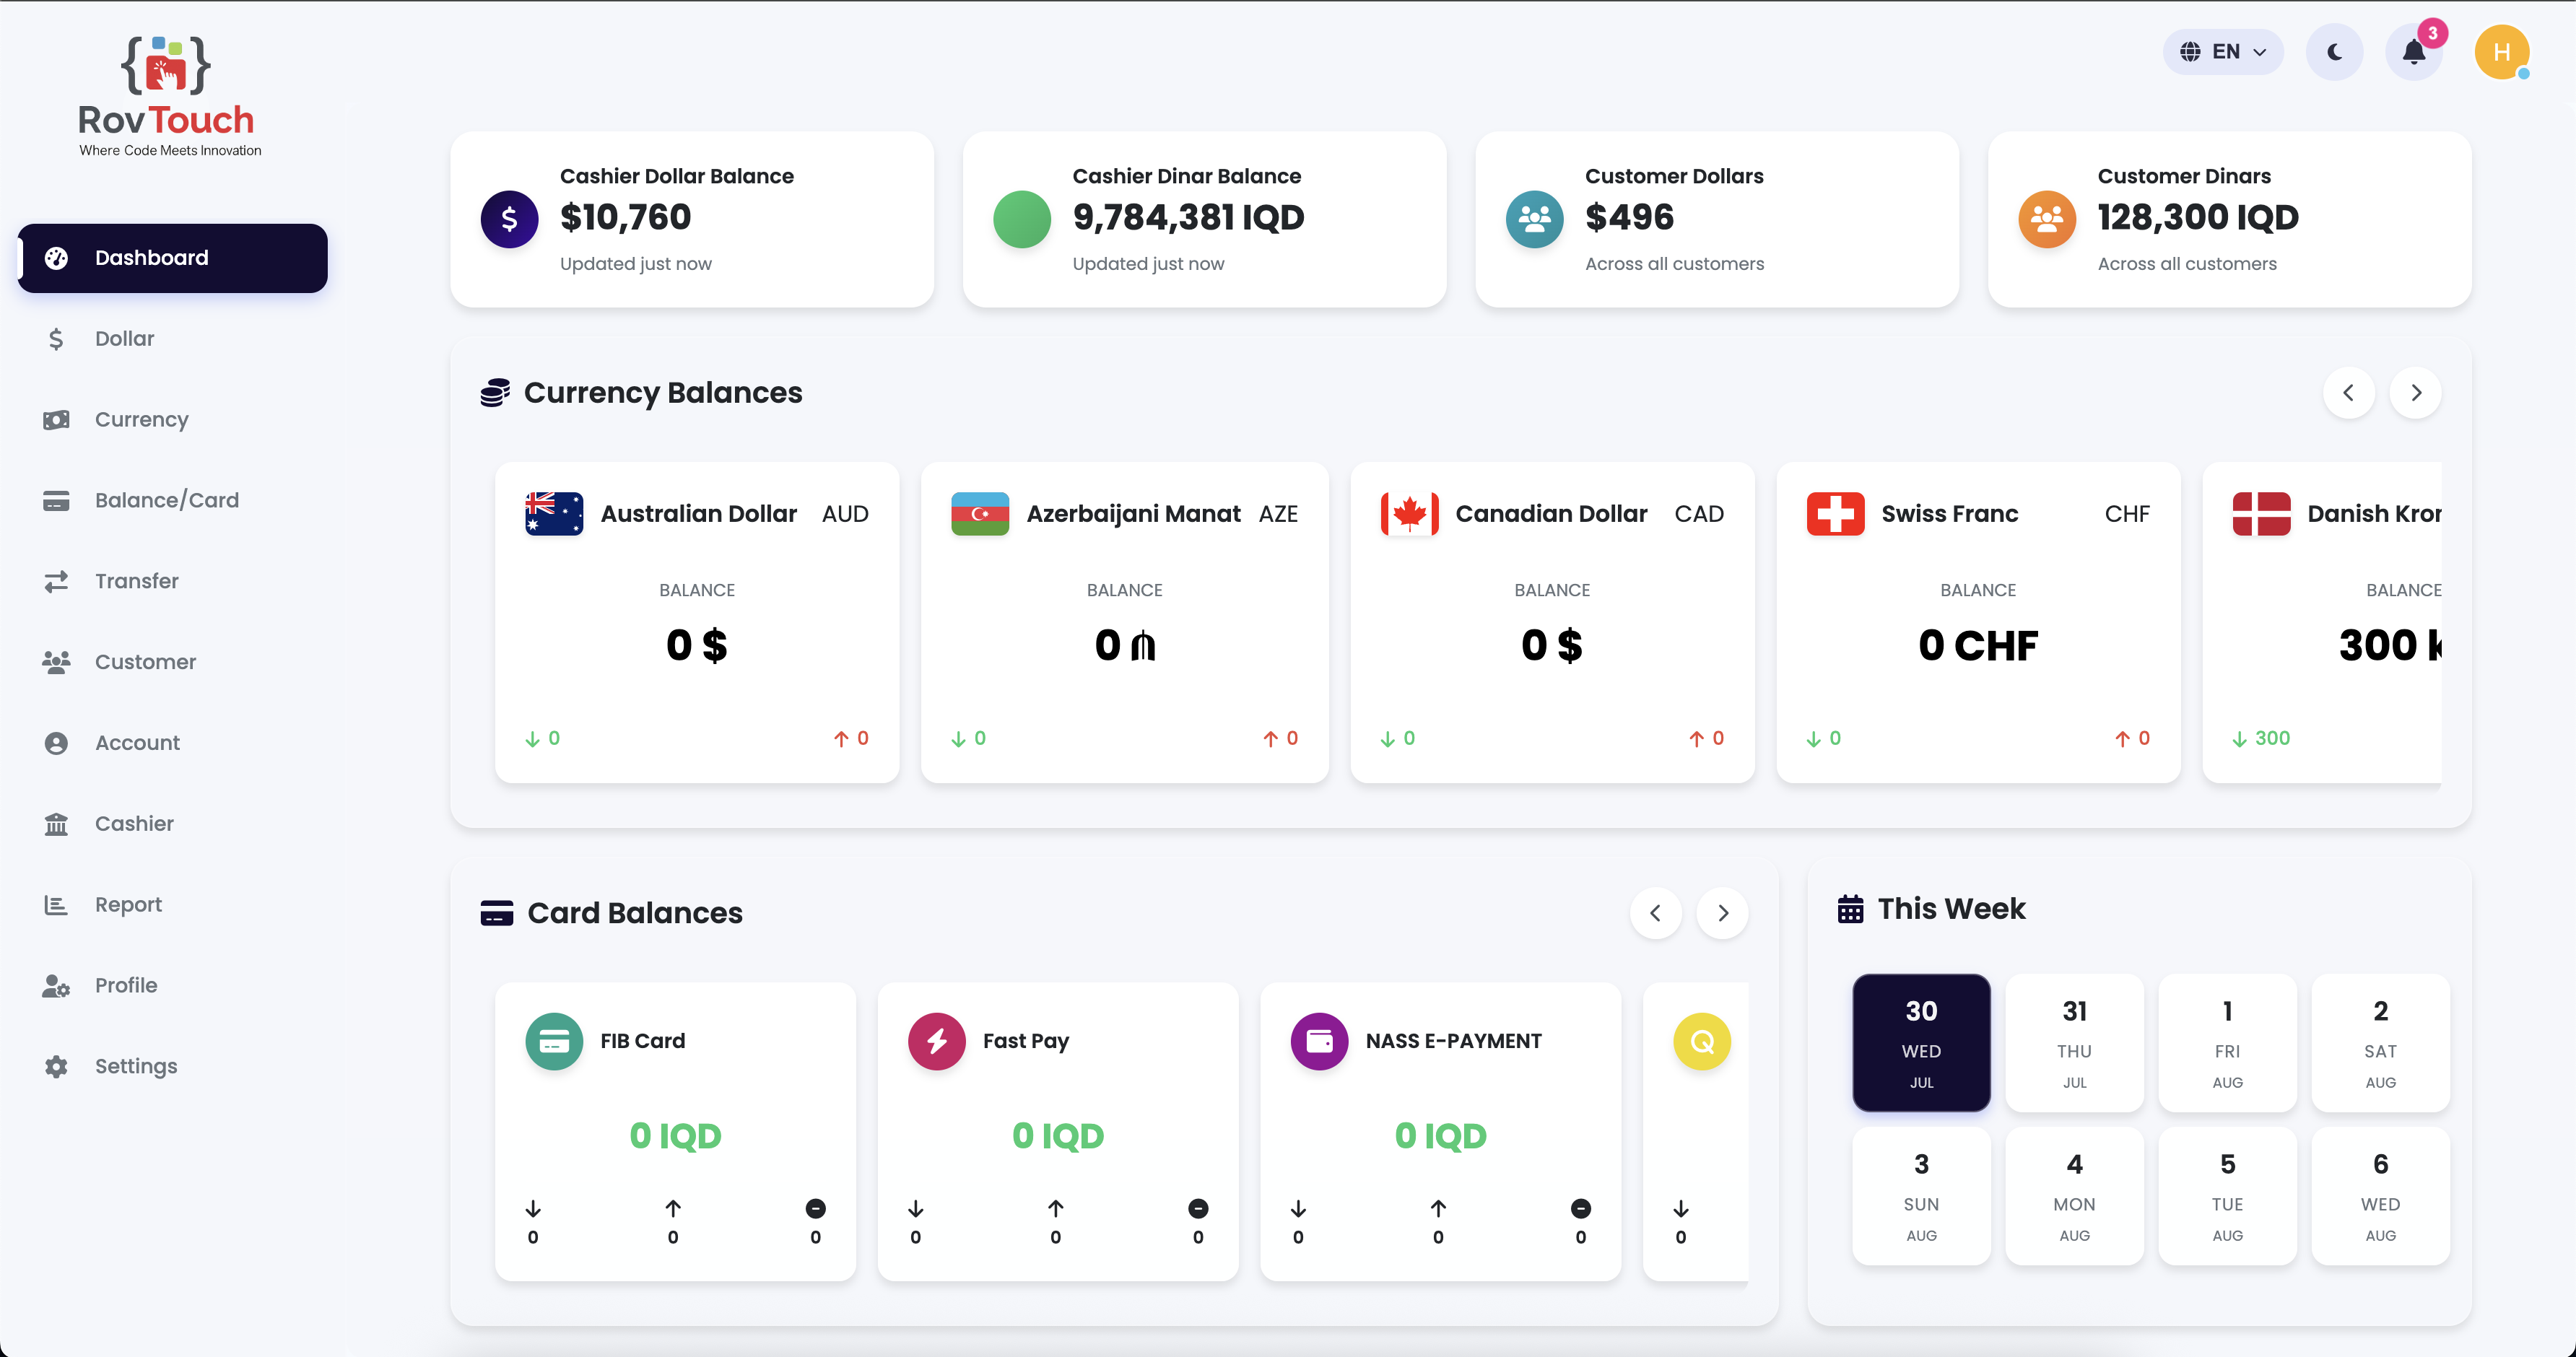Click the teal people icon in Customer Dollars
Screen dimensions: 2576x1357
(1535, 219)
